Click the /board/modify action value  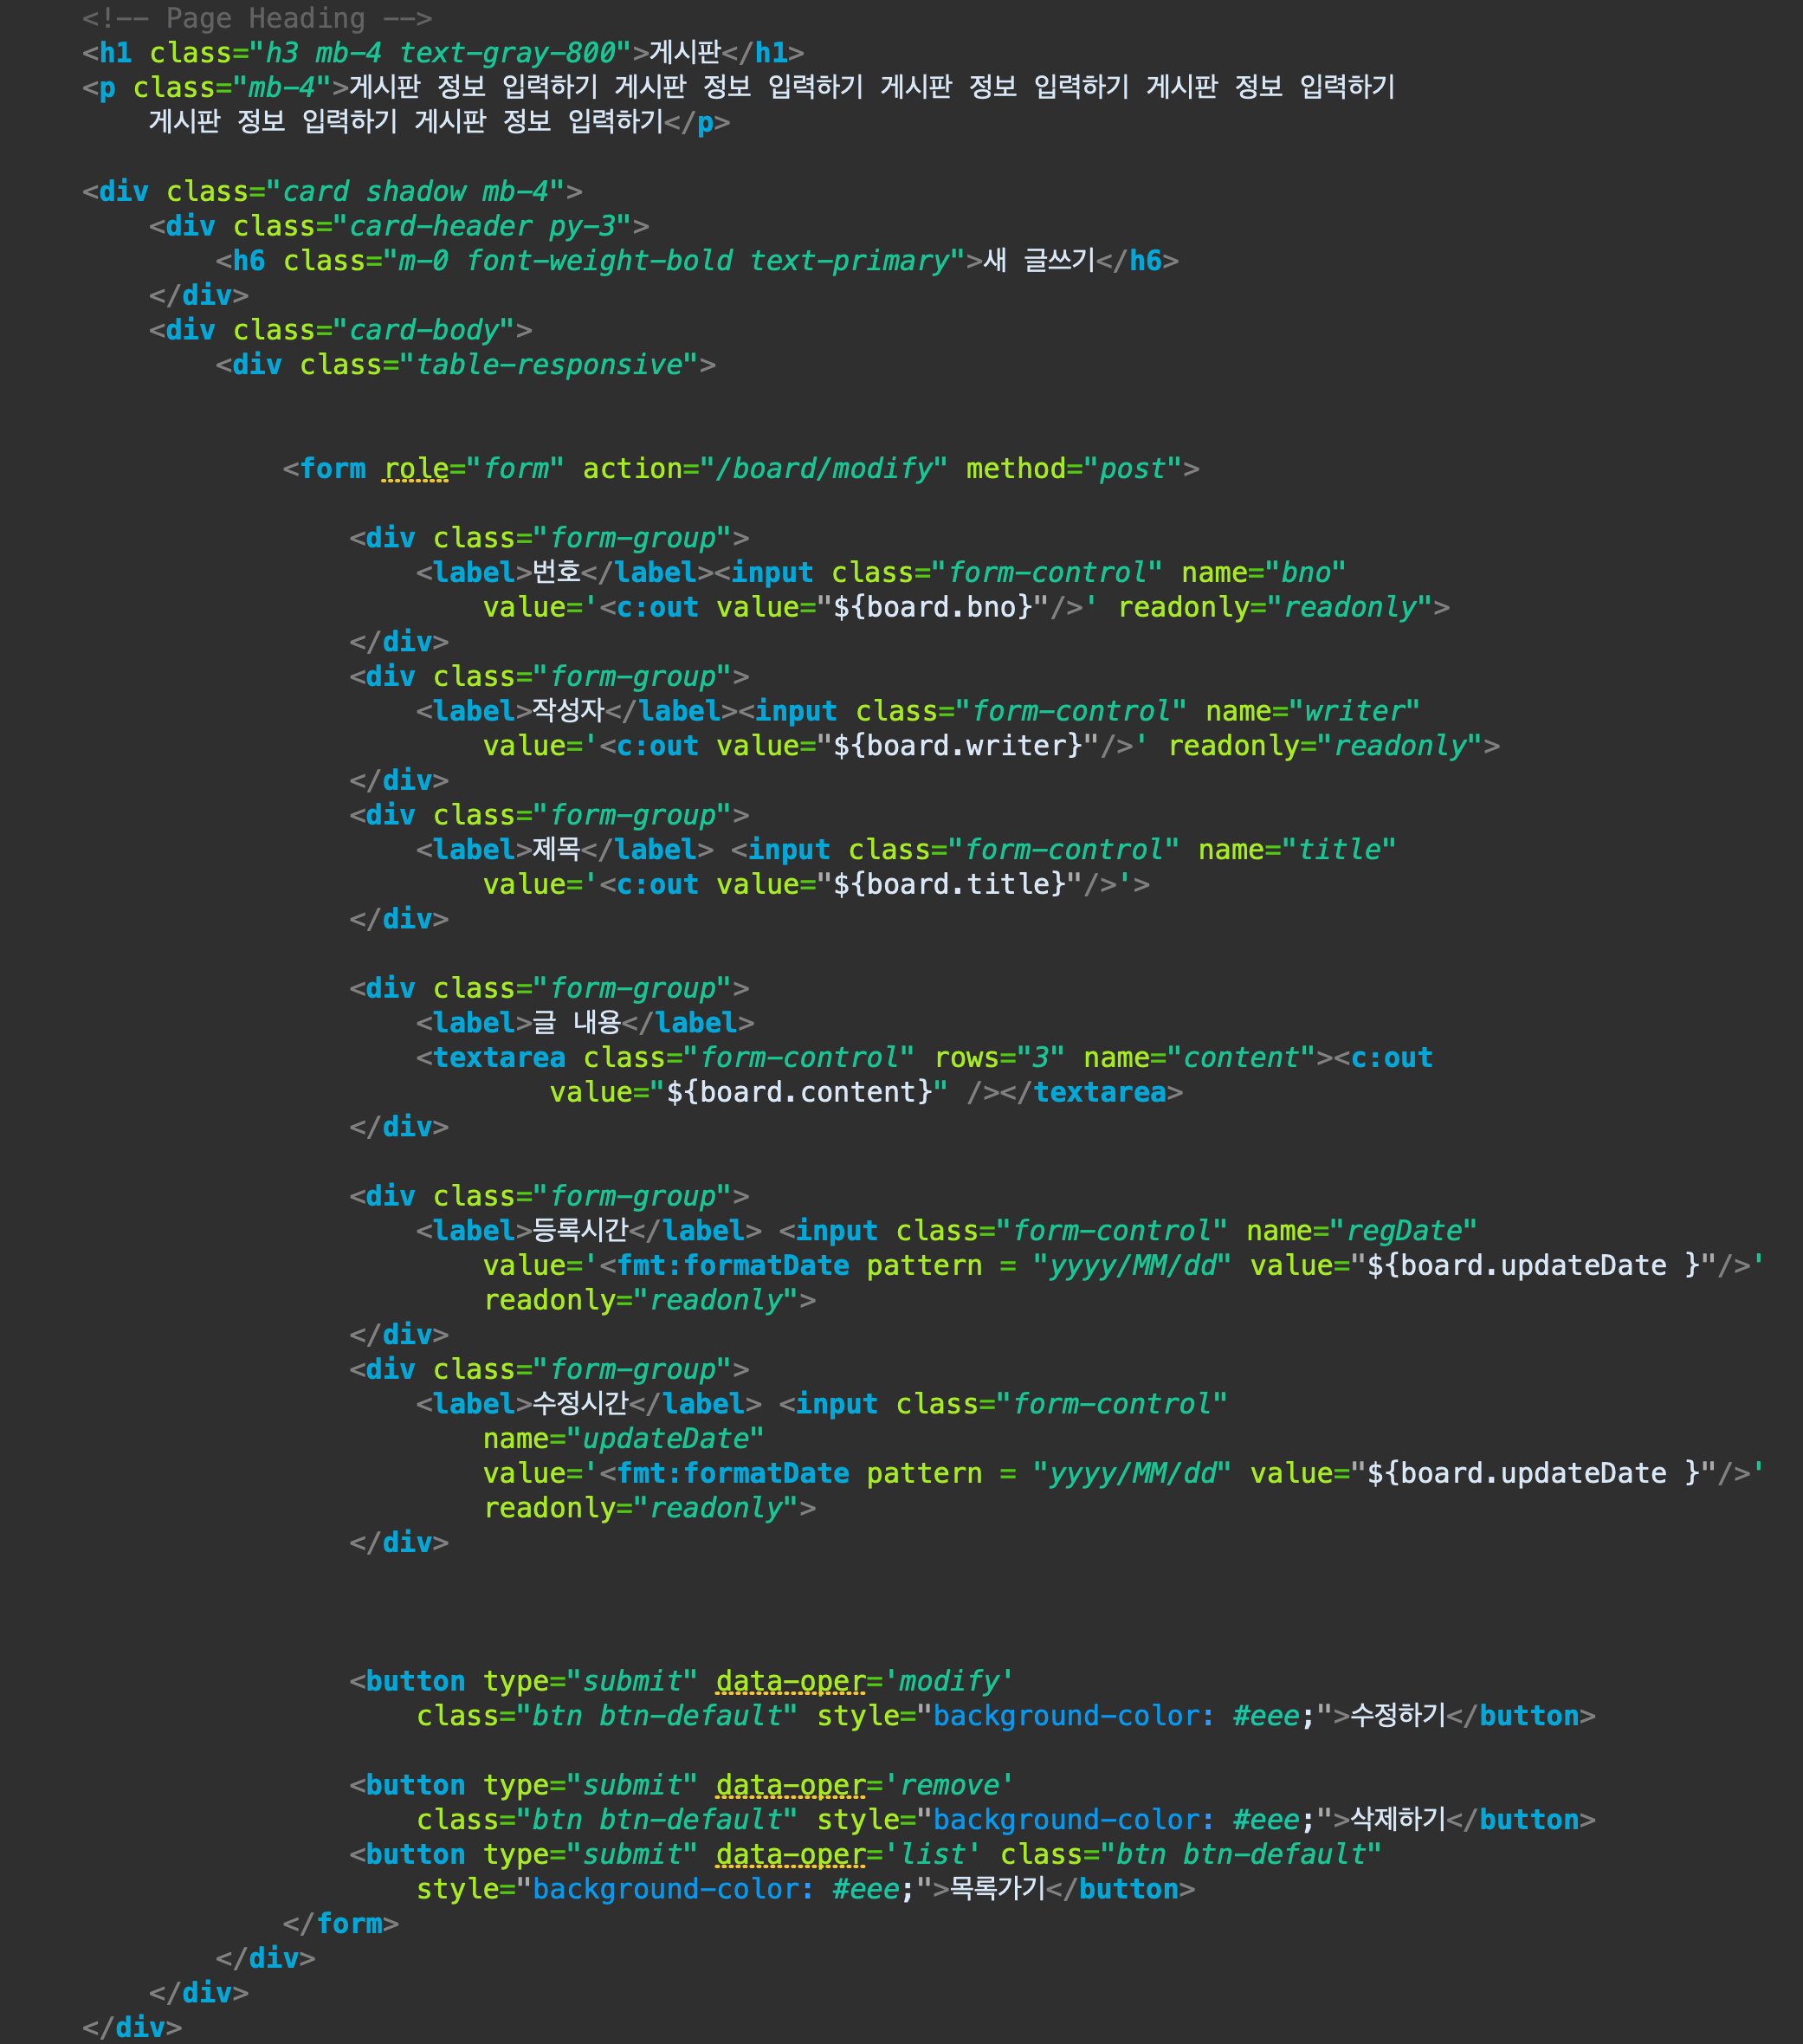[x=823, y=469]
